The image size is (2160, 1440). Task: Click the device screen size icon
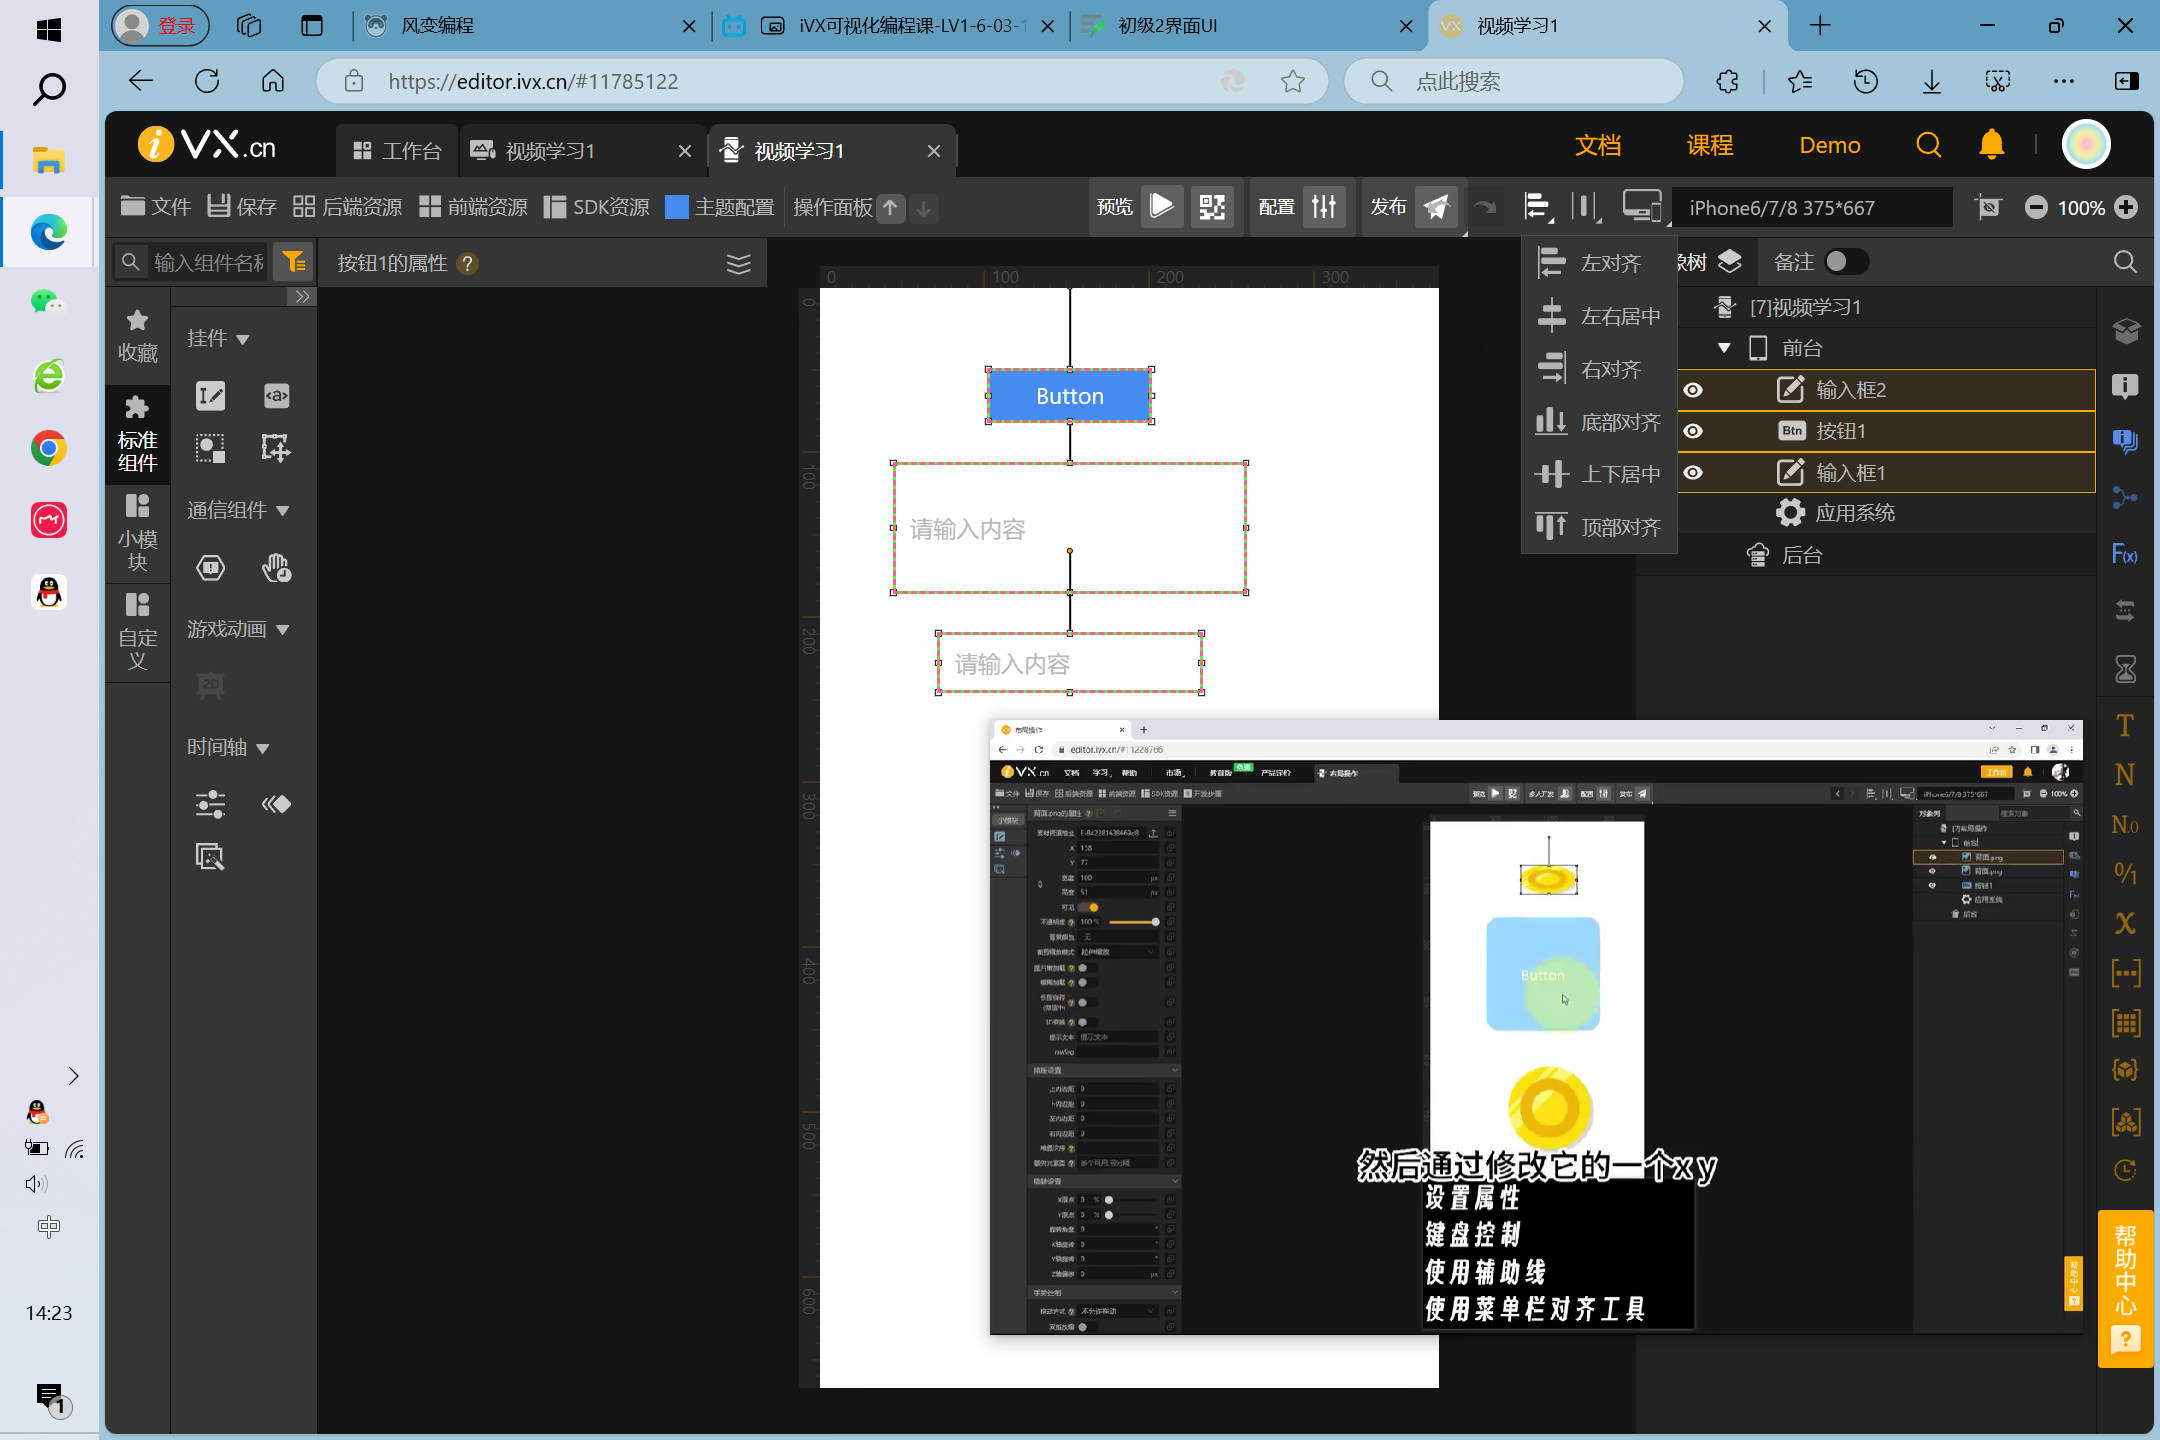[1642, 207]
